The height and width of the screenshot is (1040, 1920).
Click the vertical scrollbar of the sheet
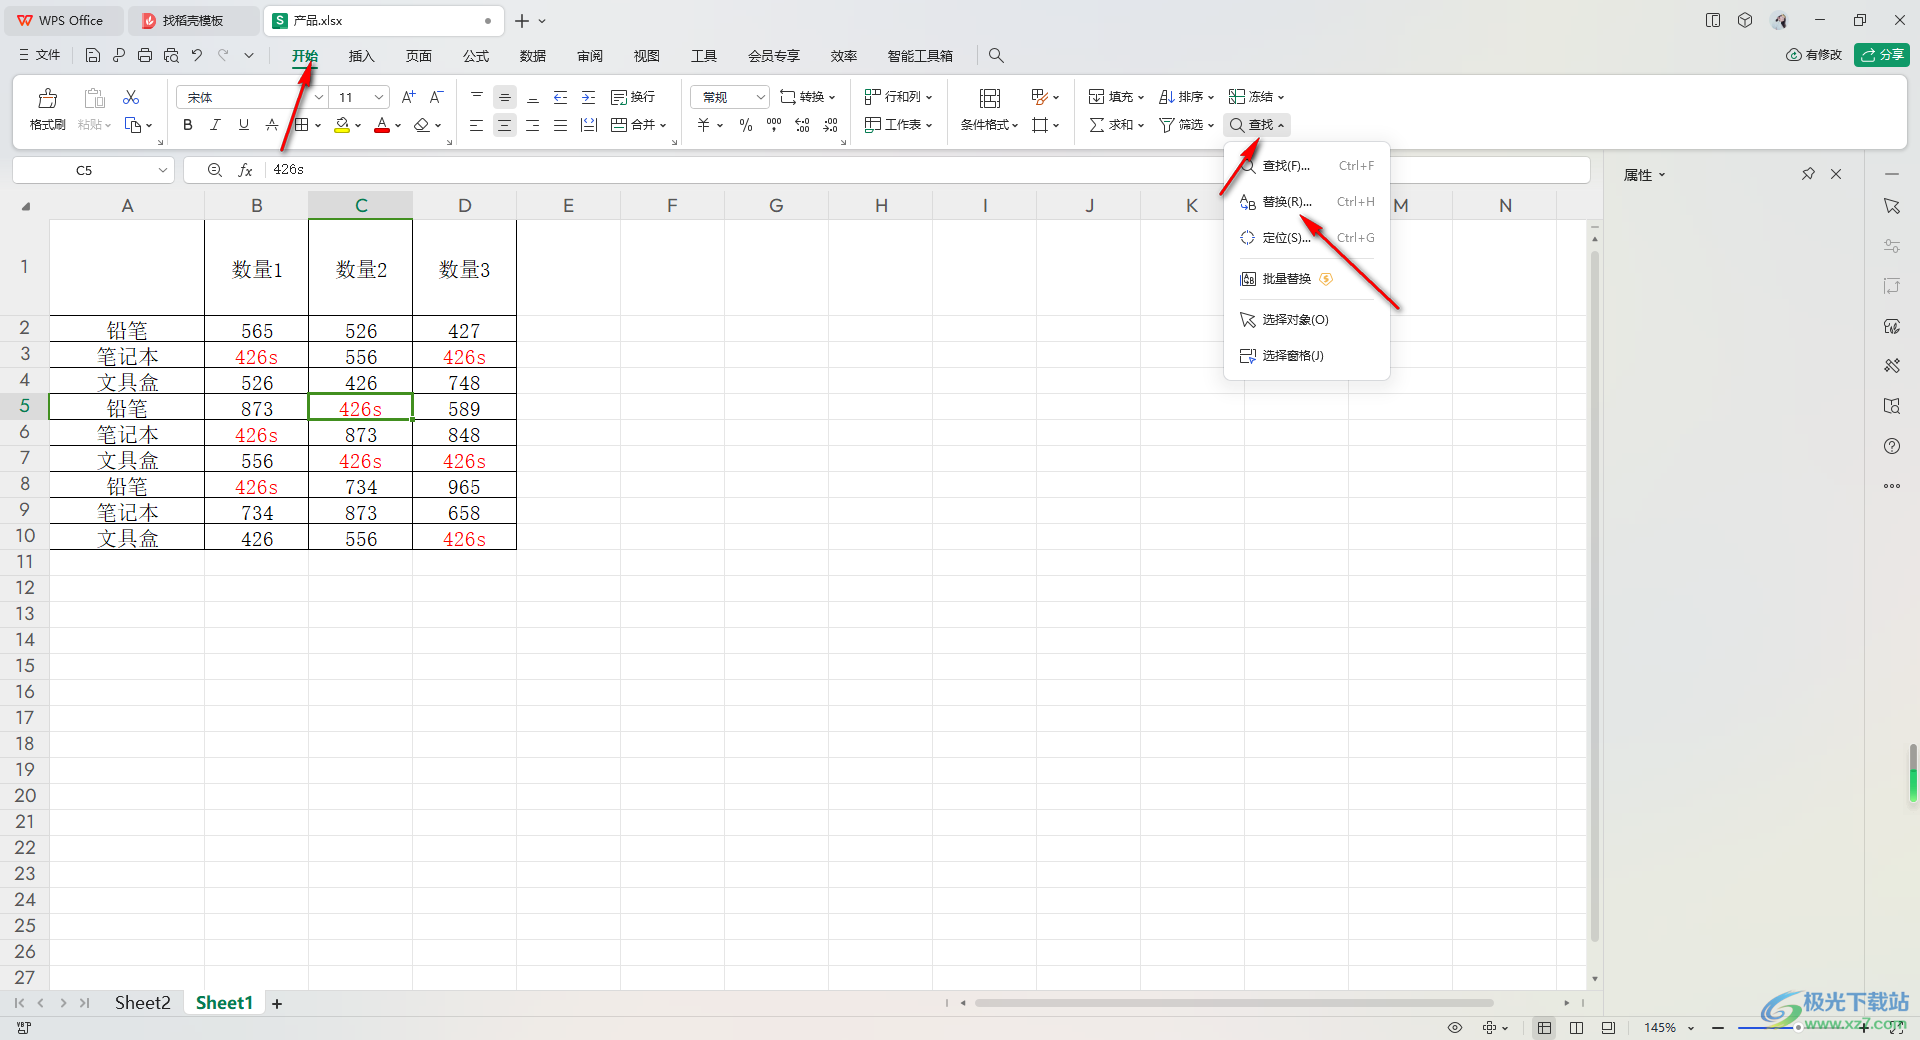[x=1595, y=595]
